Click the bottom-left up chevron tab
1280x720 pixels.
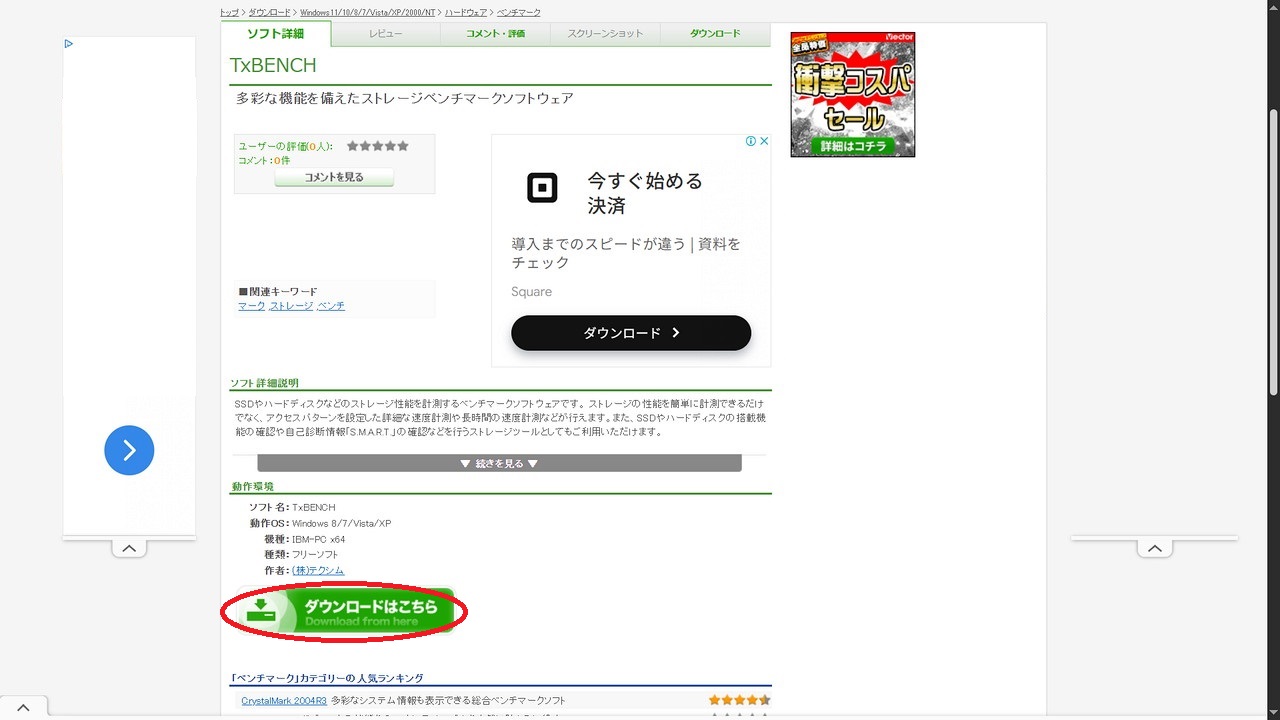(23, 708)
